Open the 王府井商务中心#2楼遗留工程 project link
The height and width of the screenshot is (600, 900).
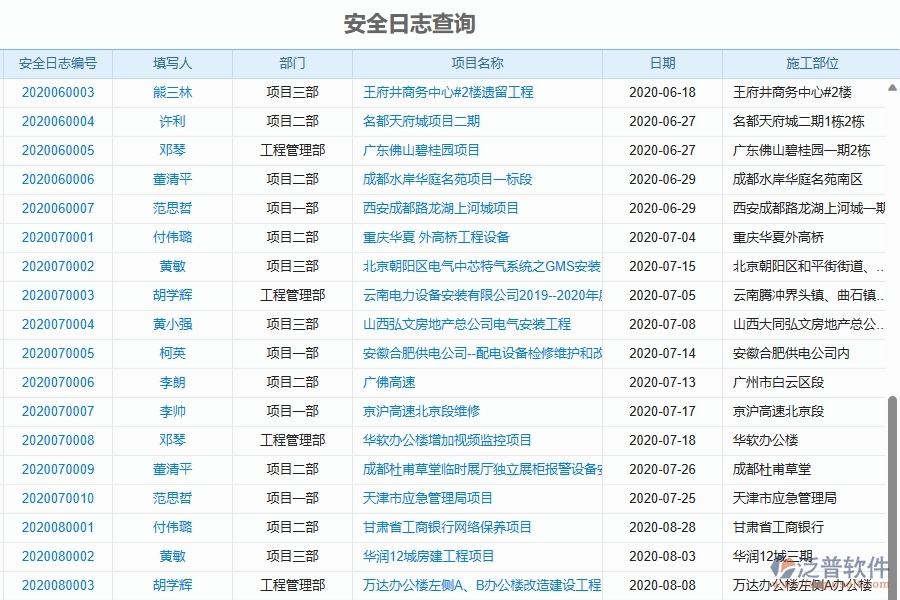(448, 92)
